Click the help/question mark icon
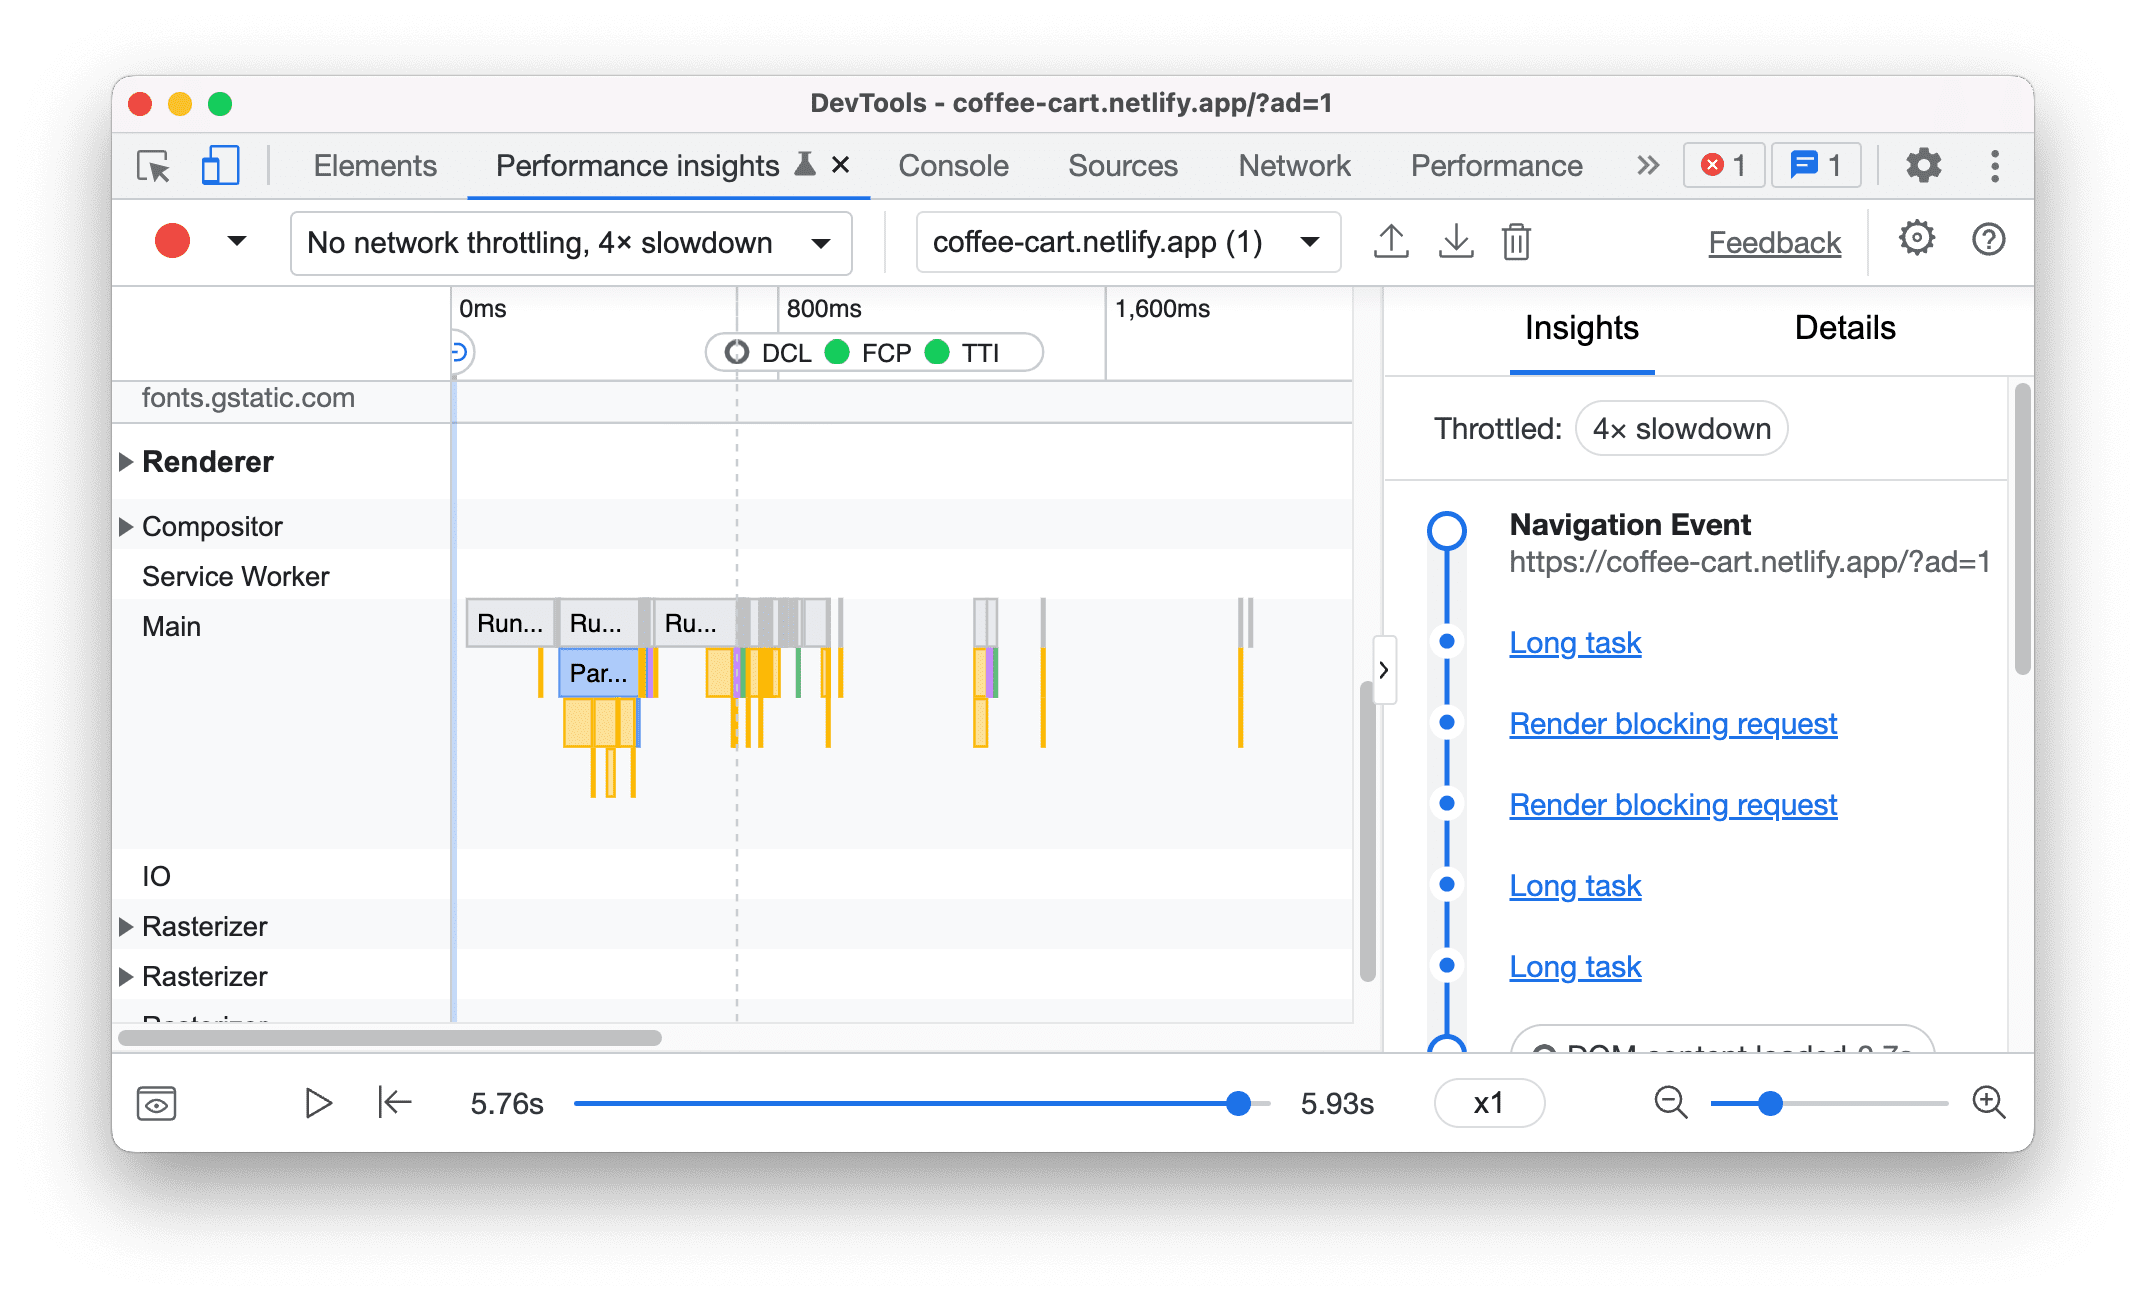This screenshot has height=1300, width=2146. tap(1988, 241)
